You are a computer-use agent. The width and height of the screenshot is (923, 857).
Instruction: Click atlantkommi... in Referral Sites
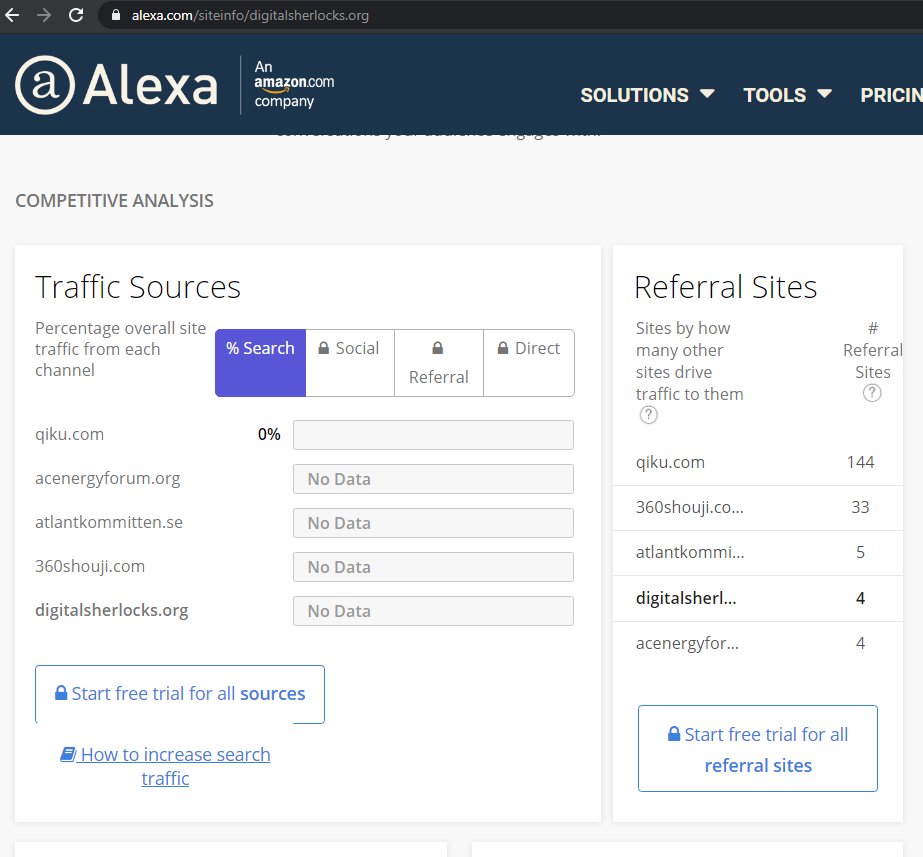[690, 552]
